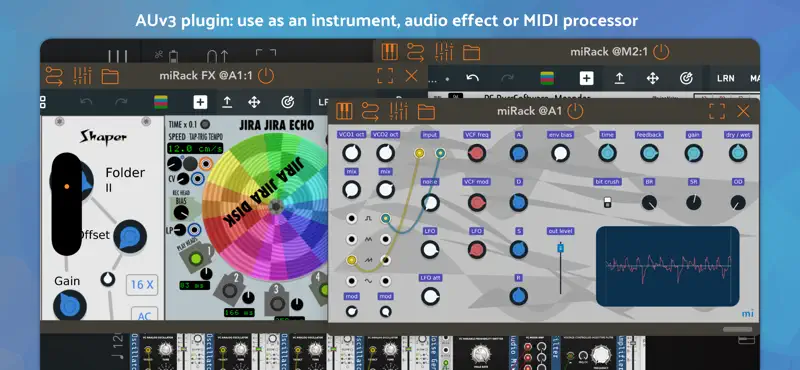Click the waveform scope display
Image resolution: width=800 pixels, height=370 pixels.
667,266
